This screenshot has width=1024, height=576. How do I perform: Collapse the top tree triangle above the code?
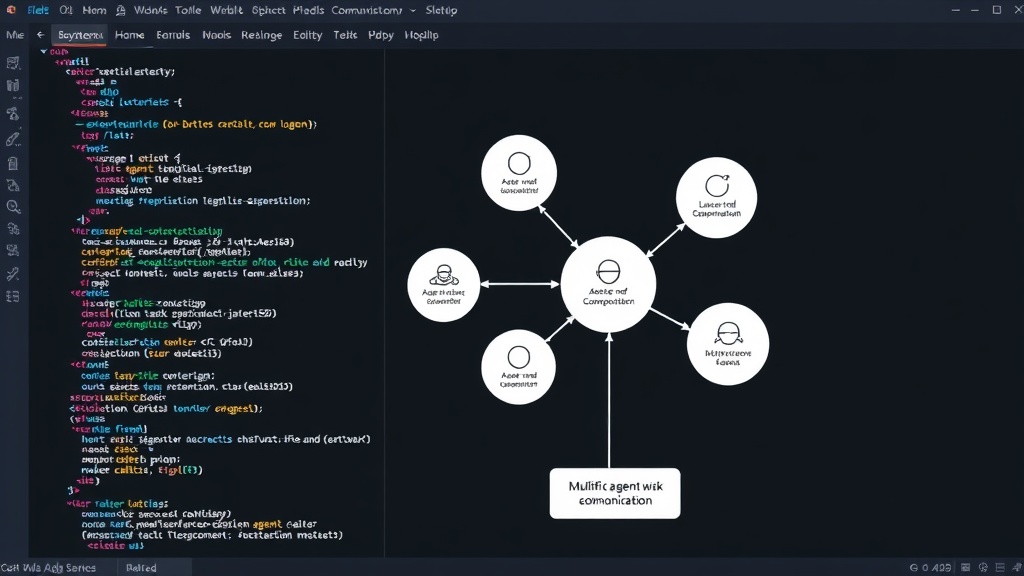pos(44,51)
